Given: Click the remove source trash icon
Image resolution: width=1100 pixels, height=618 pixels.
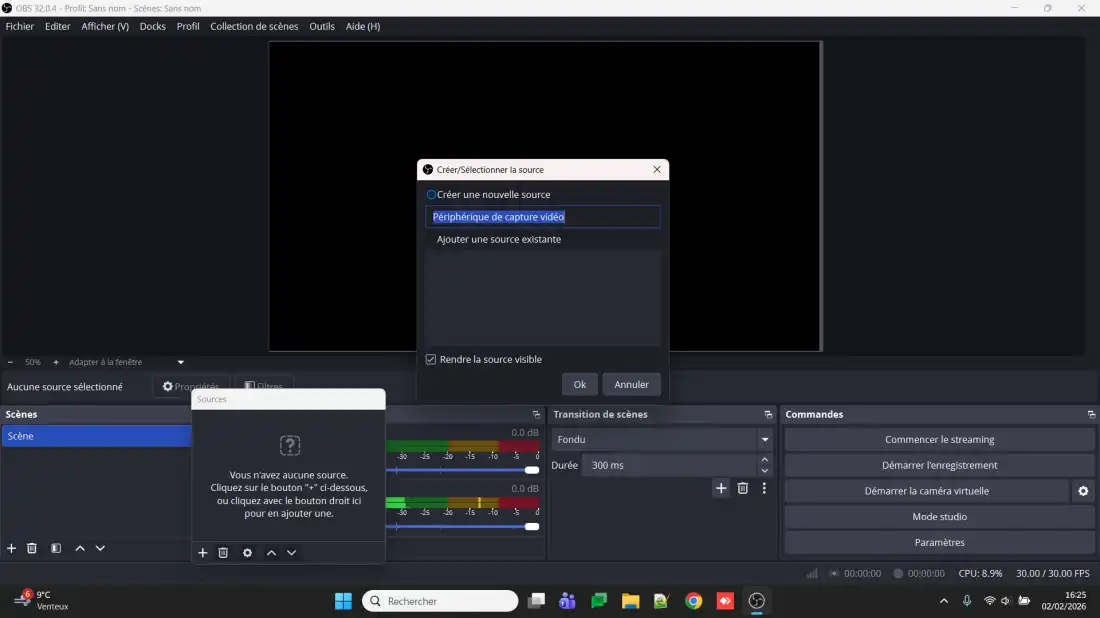Looking at the screenshot, I should click(x=224, y=553).
